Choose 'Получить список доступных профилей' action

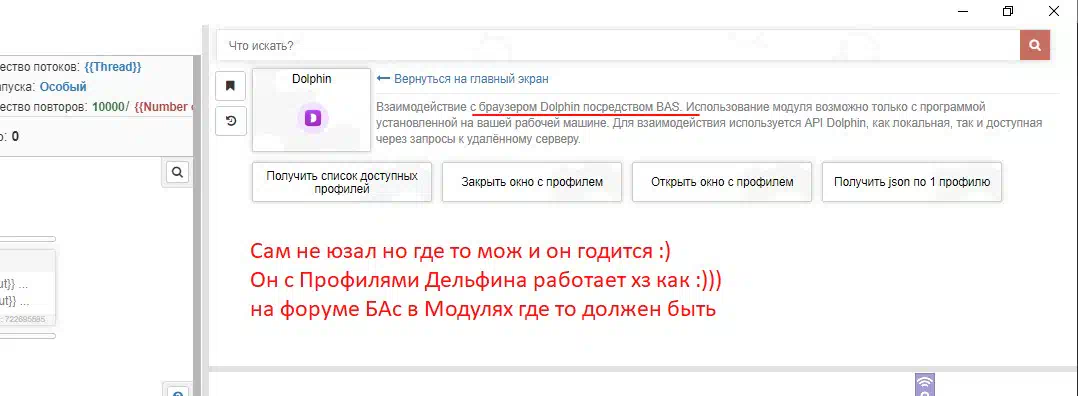coord(342,182)
